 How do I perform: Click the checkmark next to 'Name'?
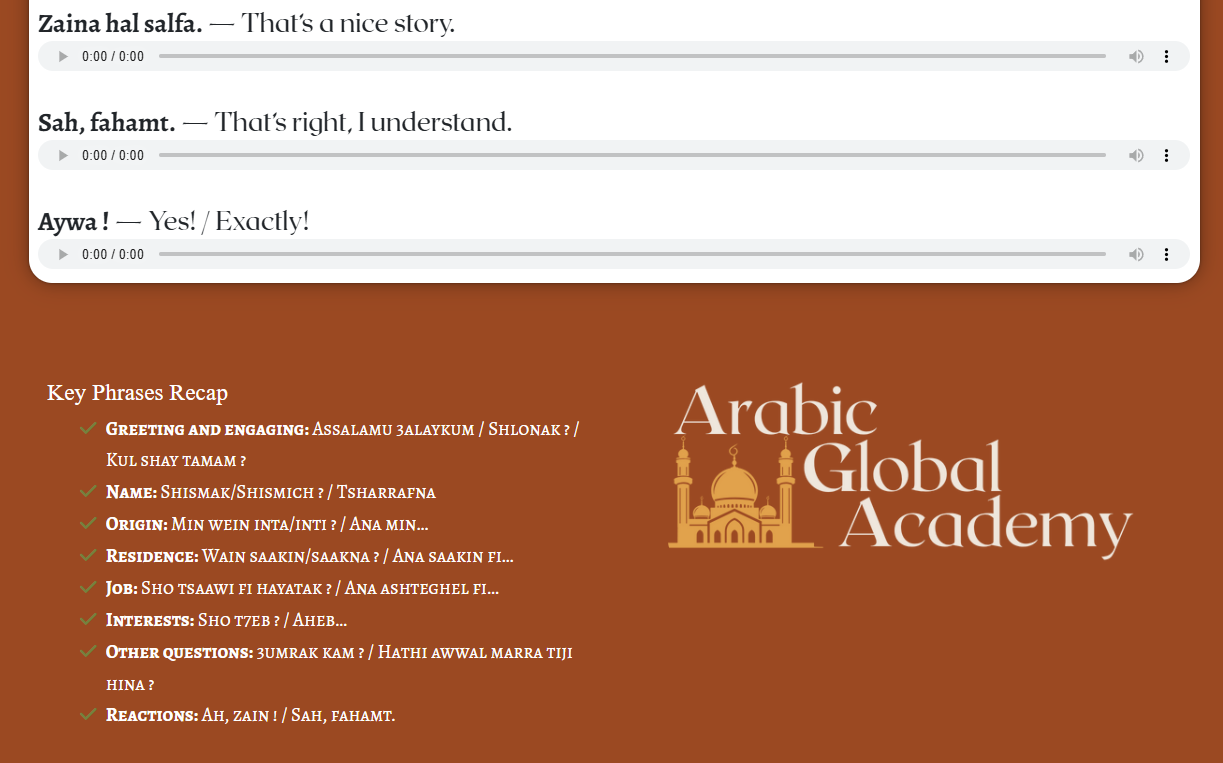point(88,492)
